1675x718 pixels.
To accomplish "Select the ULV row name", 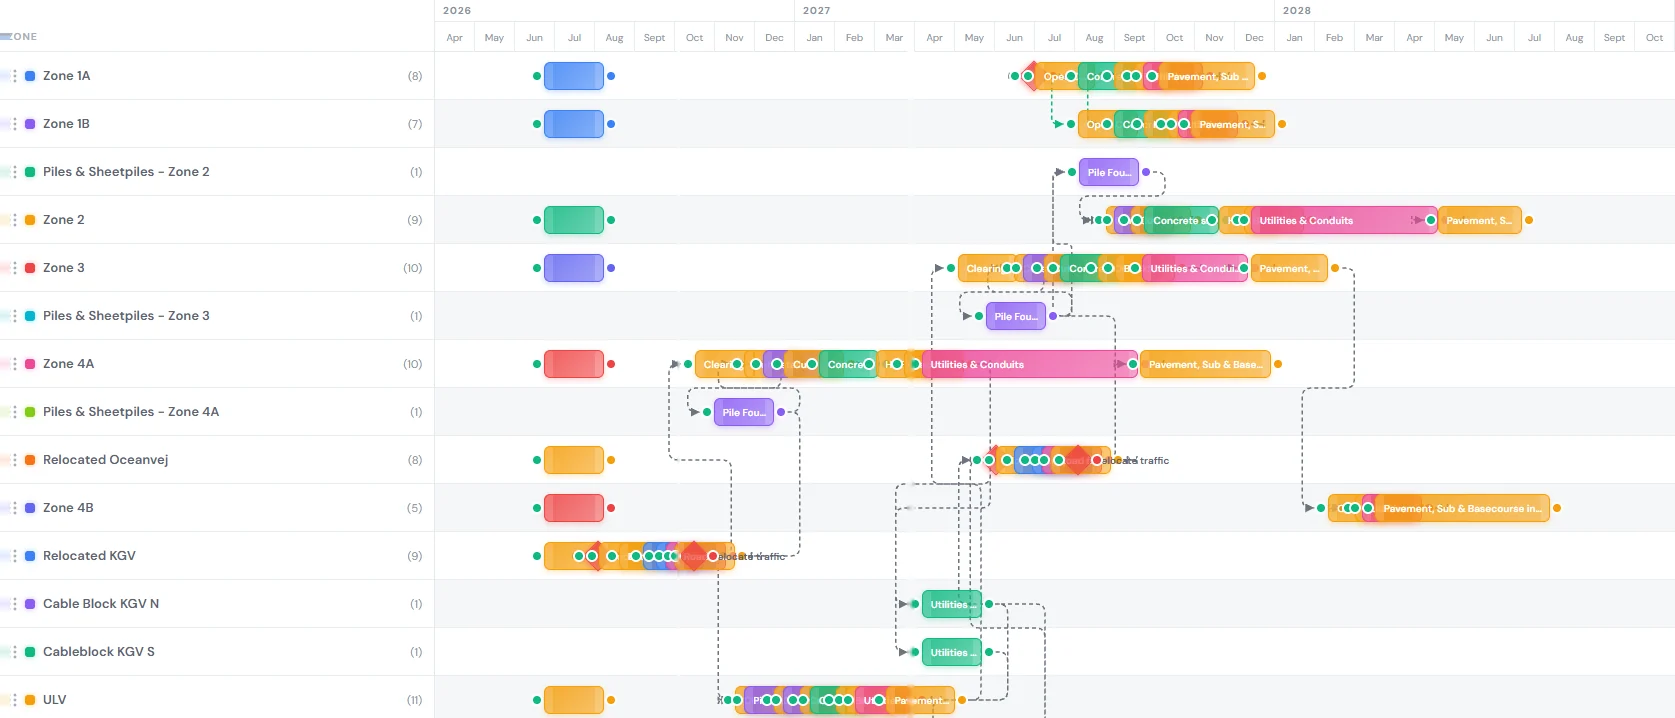I will point(54,700).
